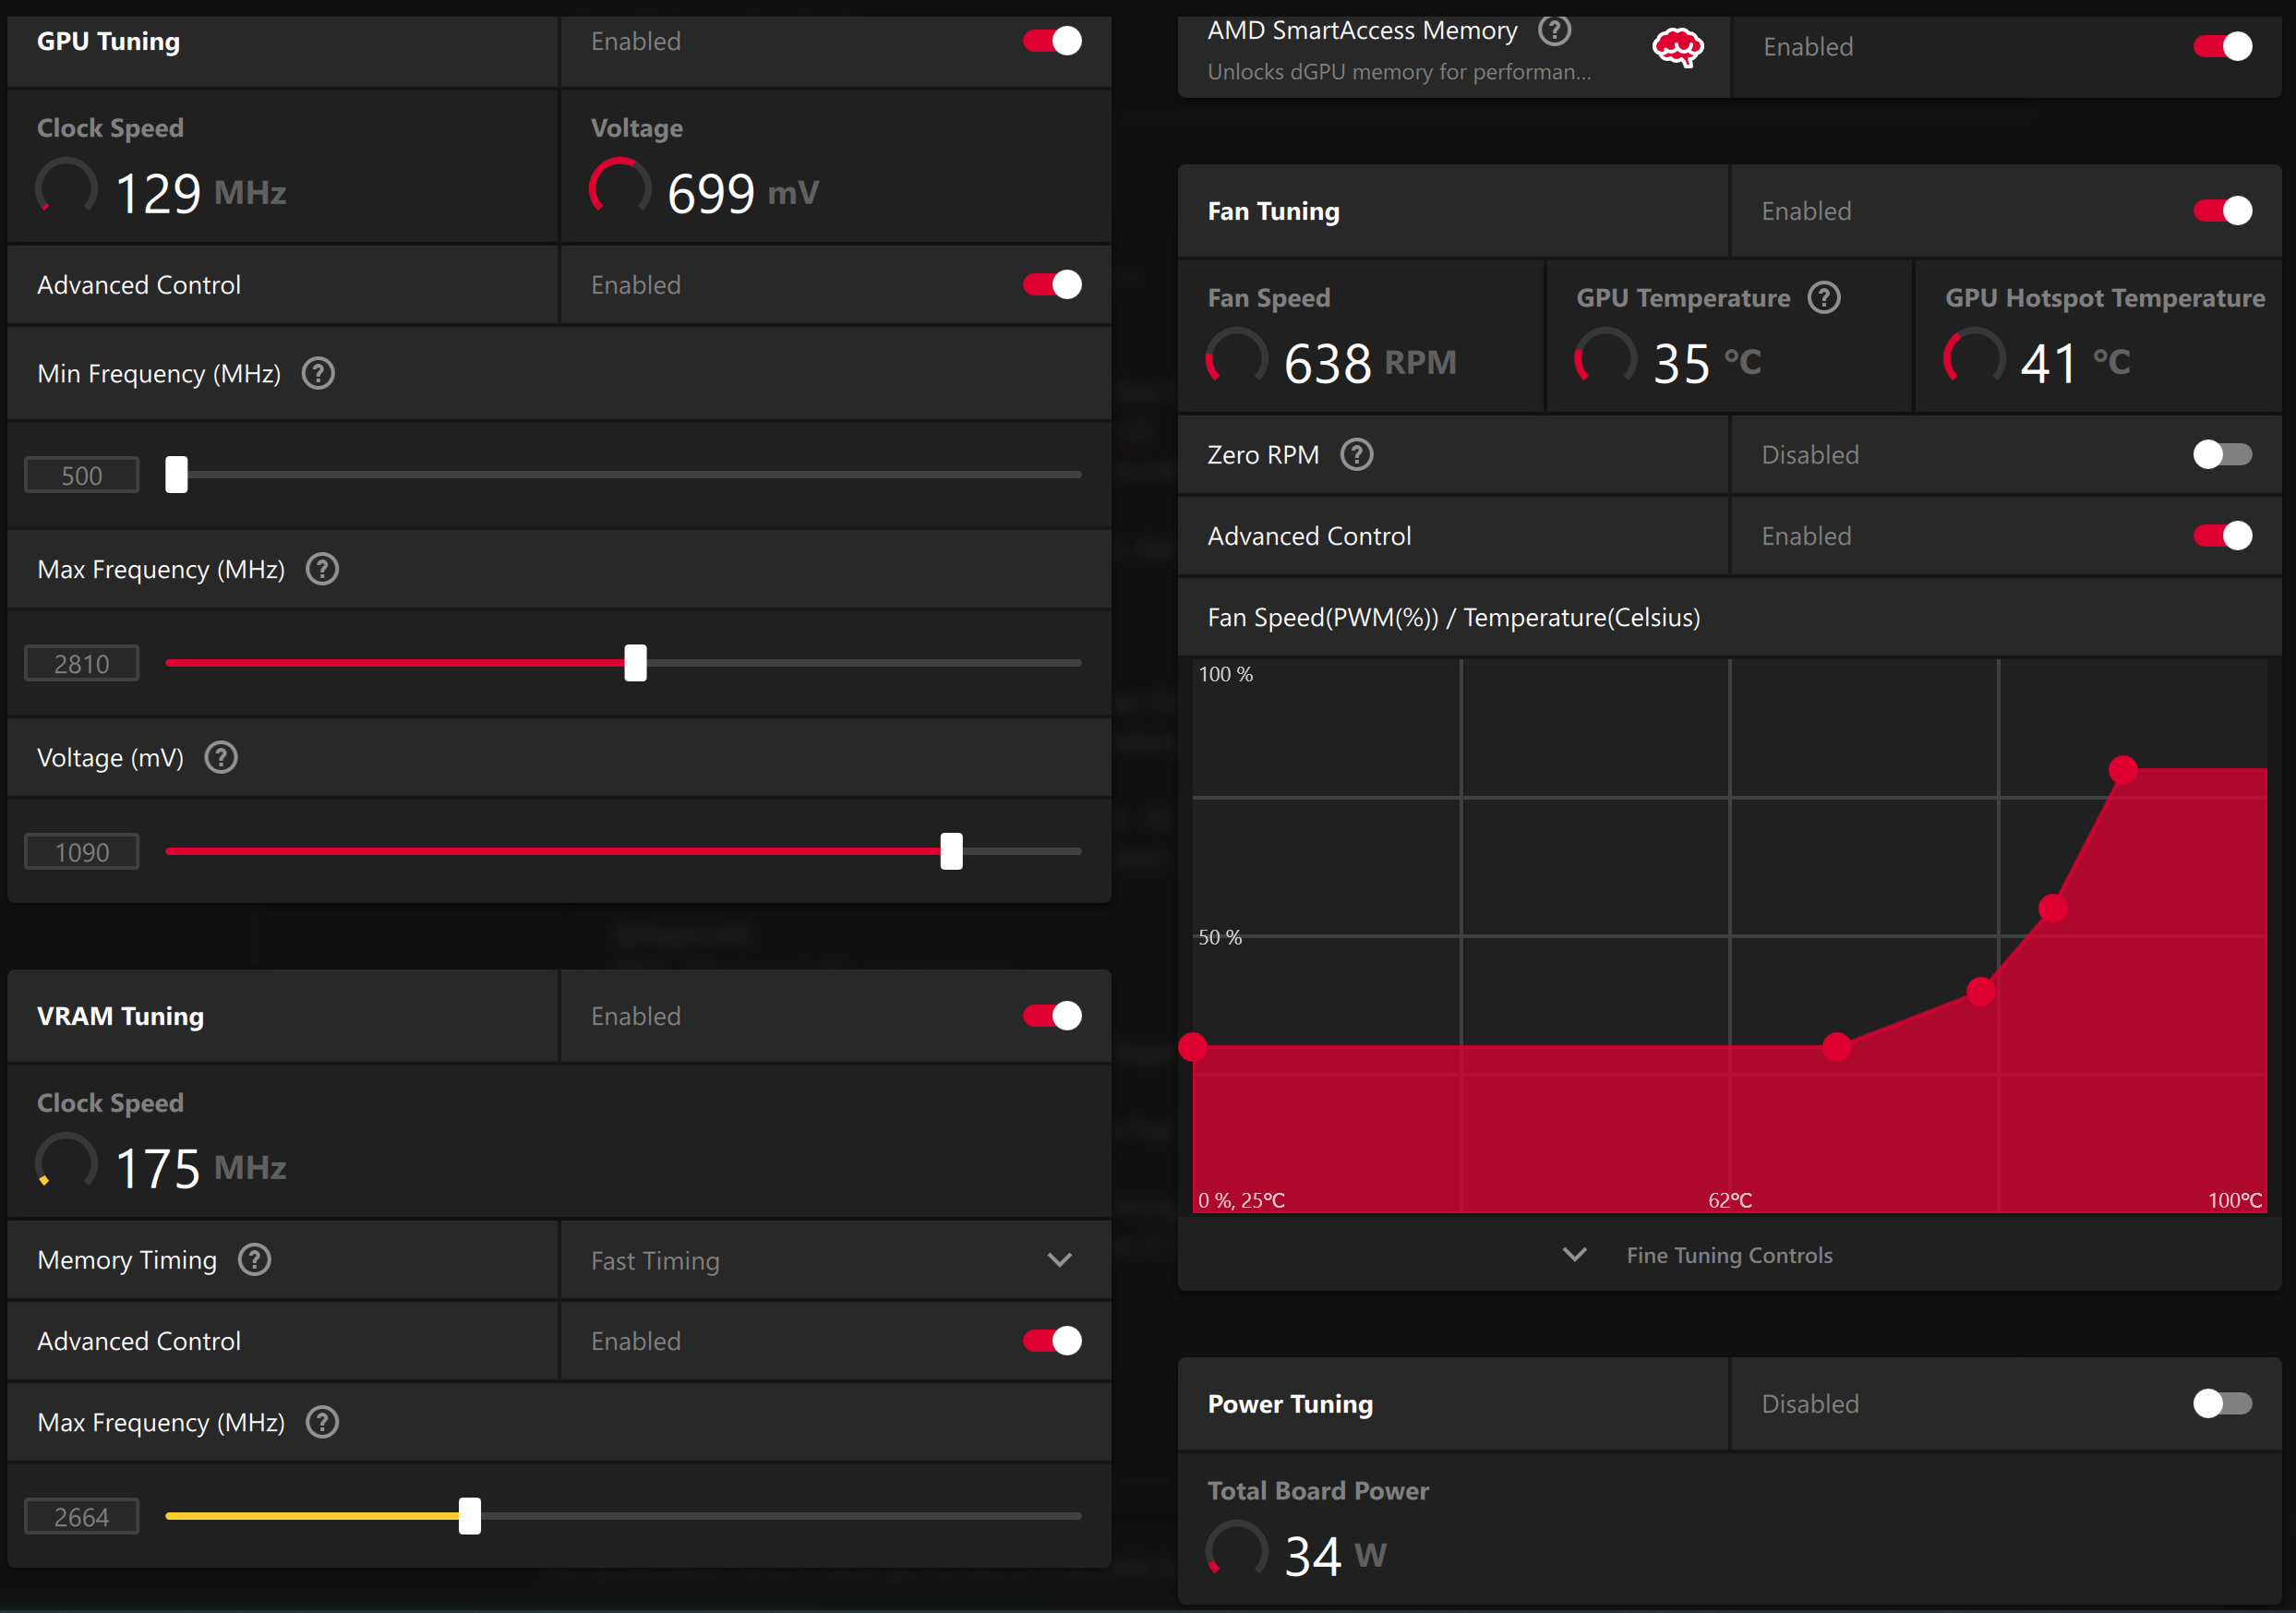Viewport: 2296px width, 1613px height.
Task: Open help for Min Frequency (MHz)
Action: (318, 374)
